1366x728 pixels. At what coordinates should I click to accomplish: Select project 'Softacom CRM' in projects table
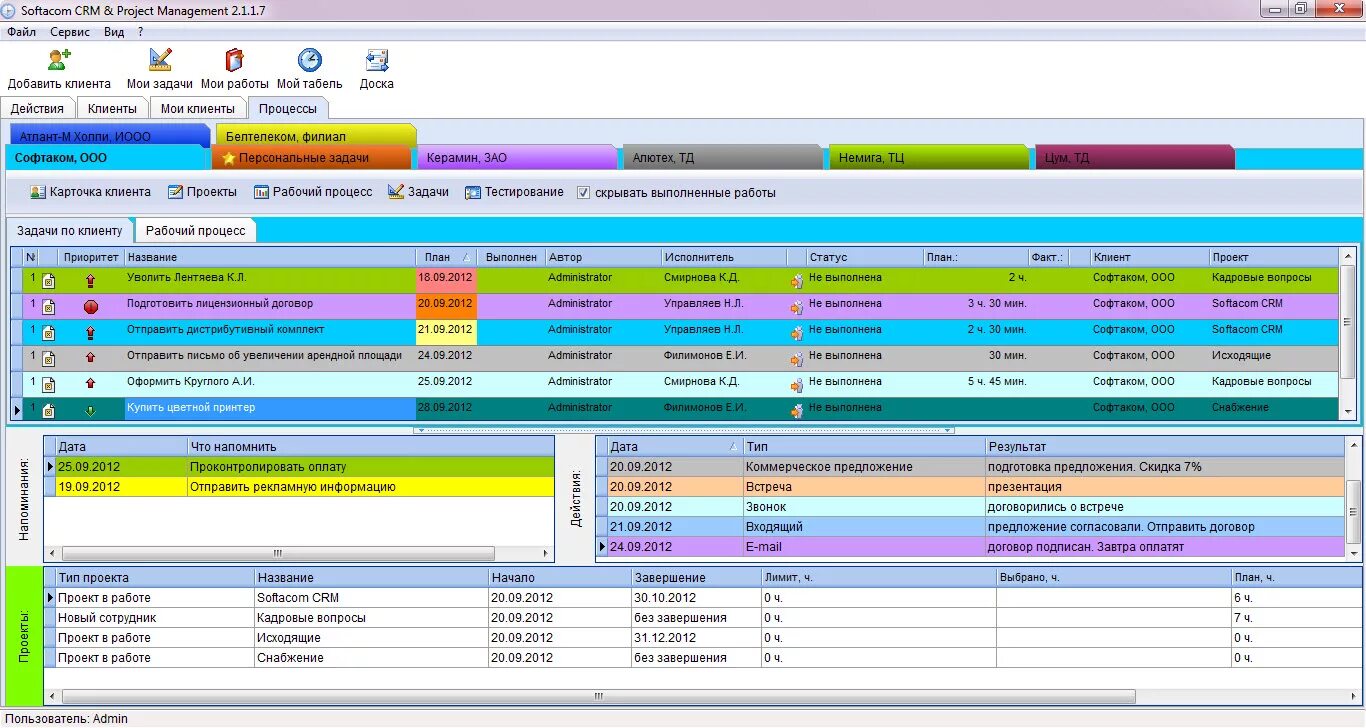click(703, 598)
